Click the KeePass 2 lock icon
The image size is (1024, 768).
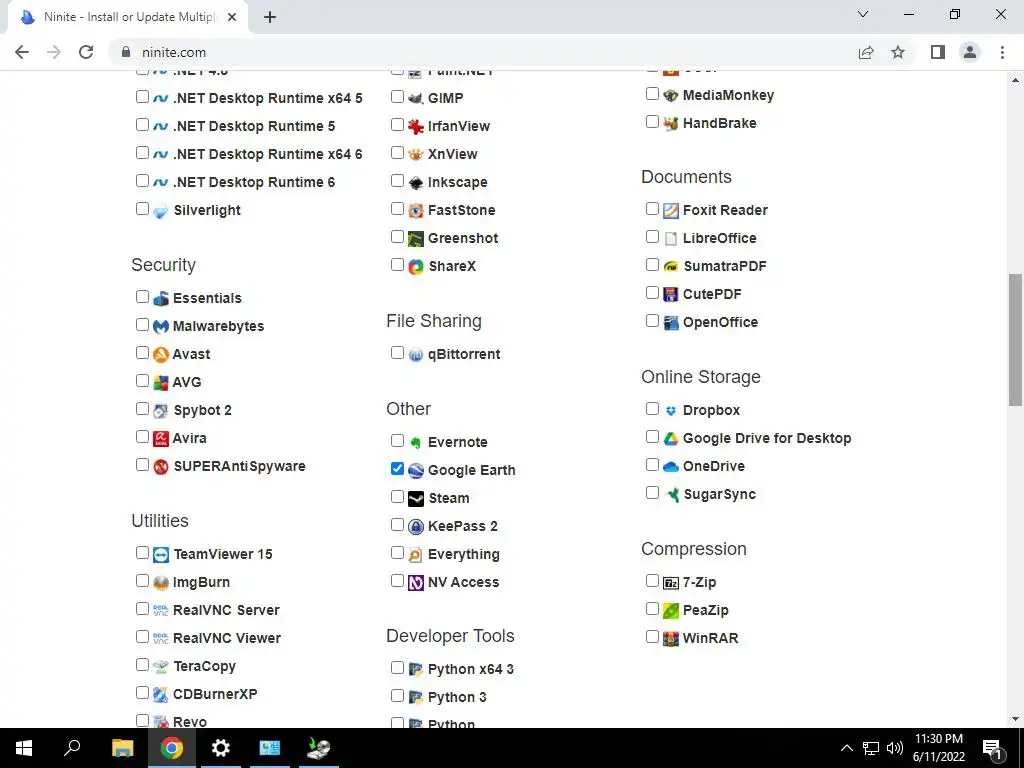415,526
